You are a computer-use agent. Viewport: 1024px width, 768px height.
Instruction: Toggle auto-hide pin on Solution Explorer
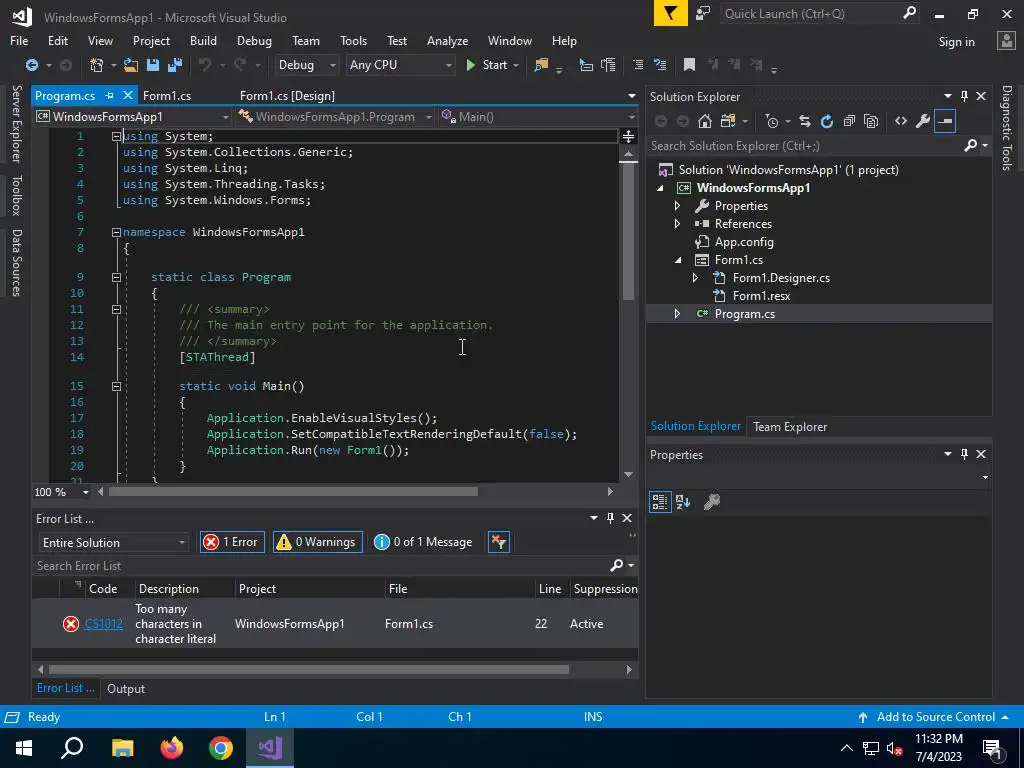point(965,96)
